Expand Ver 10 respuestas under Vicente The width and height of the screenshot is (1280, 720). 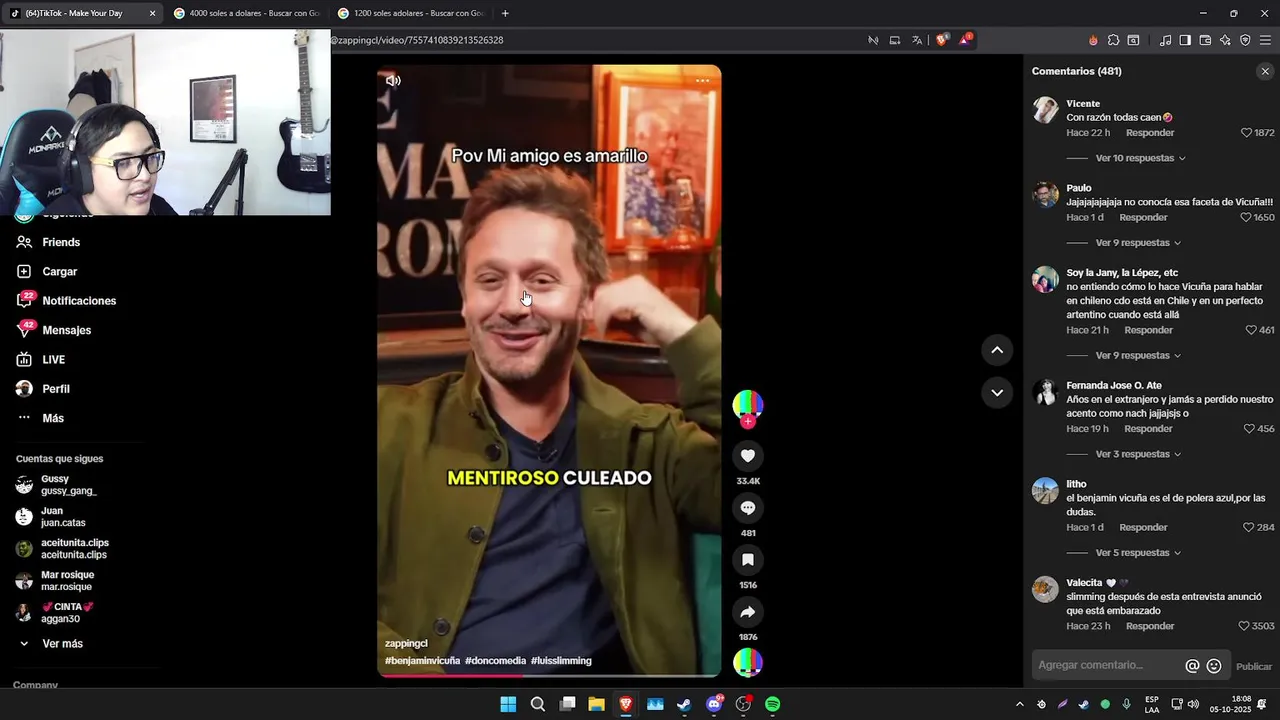click(1140, 158)
